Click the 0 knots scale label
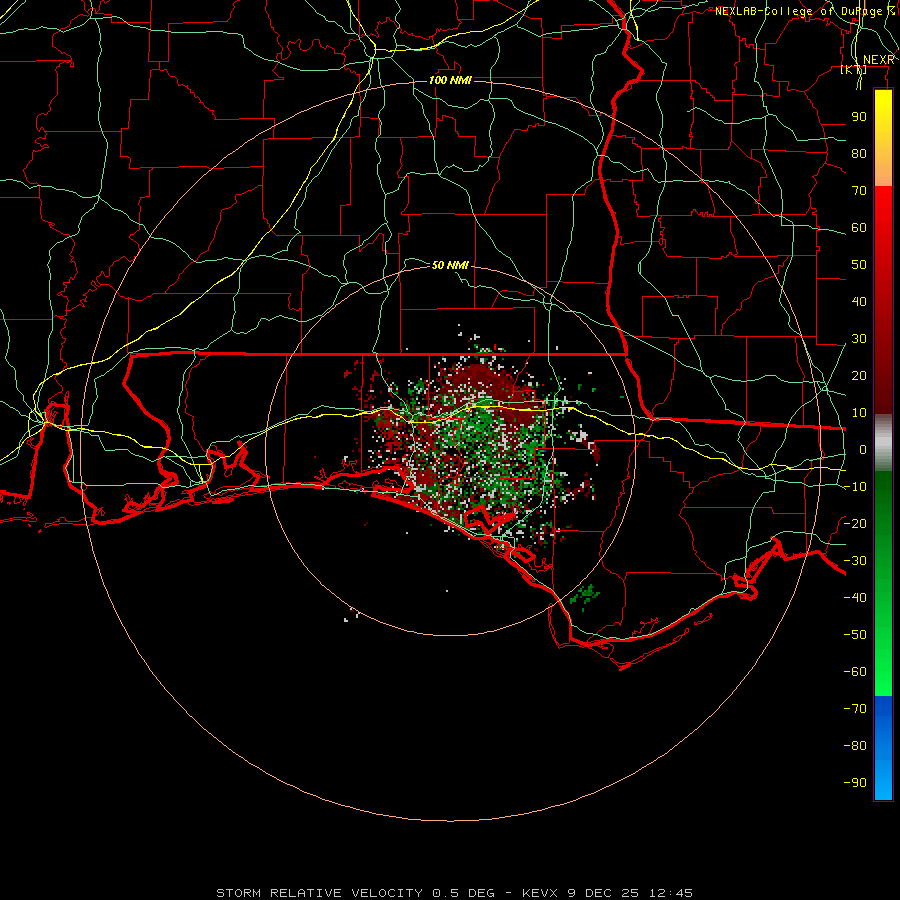This screenshot has height=900, width=900. click(863, 449)
